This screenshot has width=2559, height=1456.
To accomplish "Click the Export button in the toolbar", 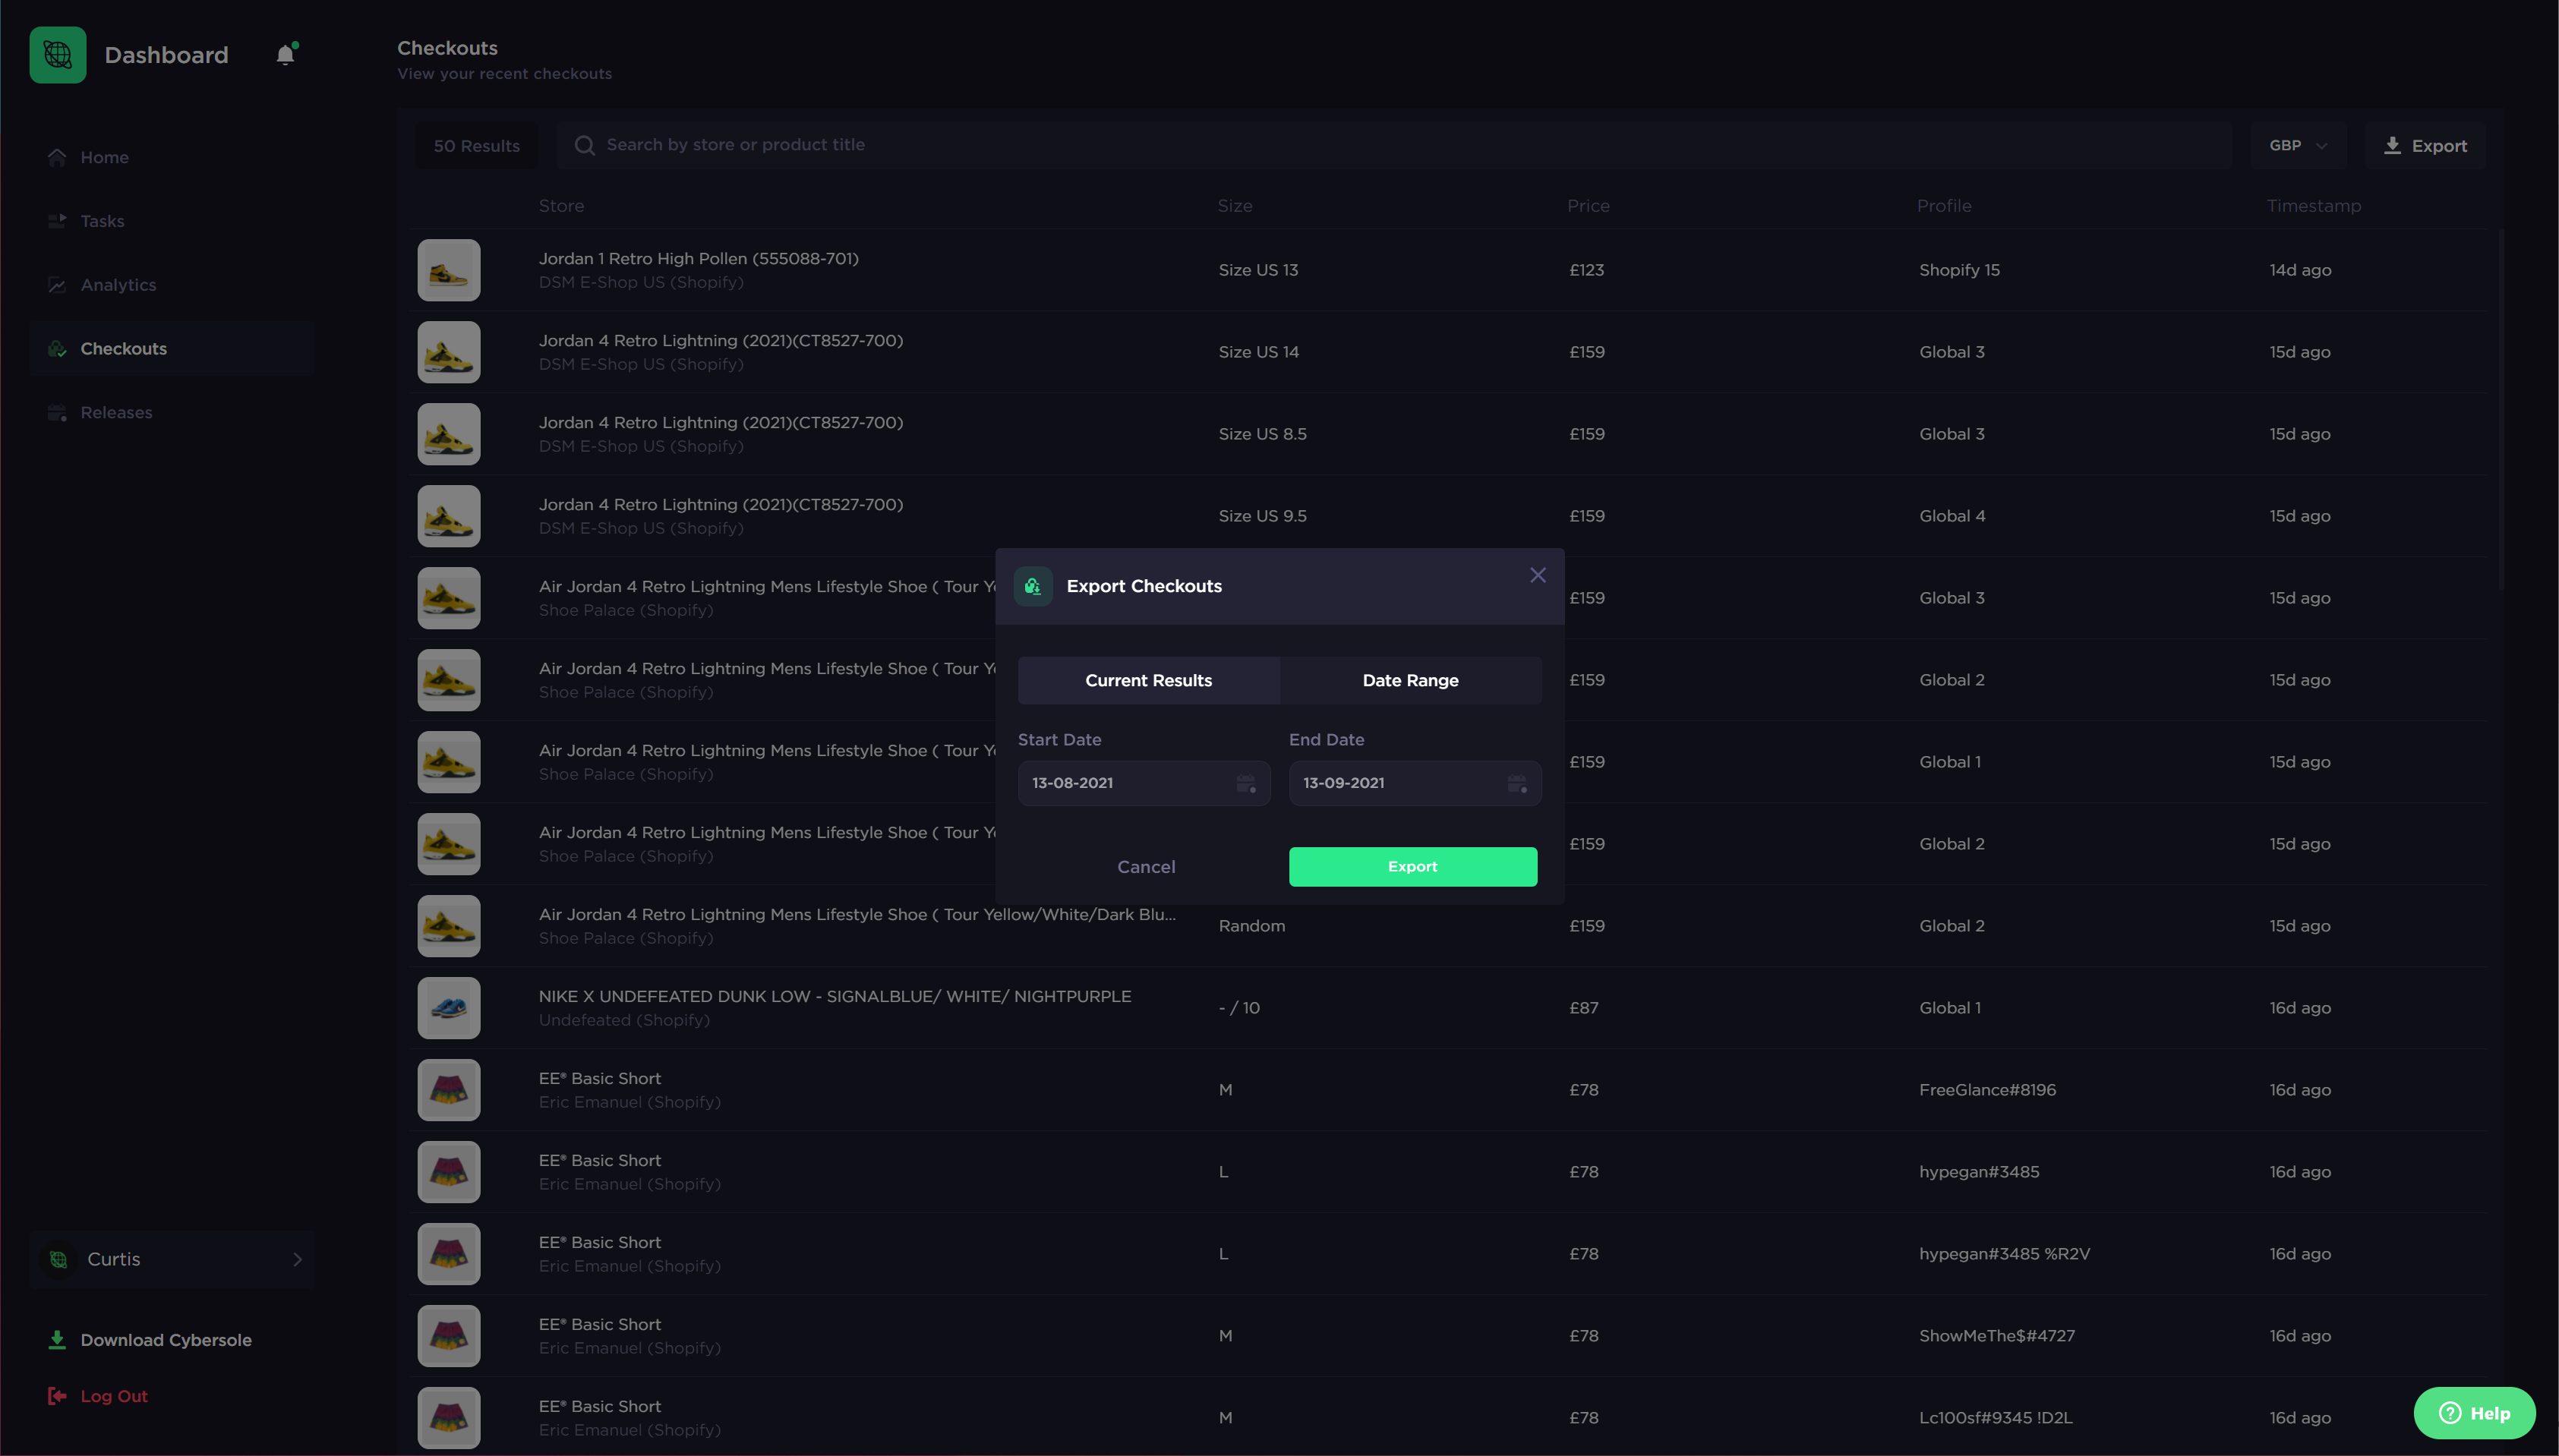I will click(2424, 145).
